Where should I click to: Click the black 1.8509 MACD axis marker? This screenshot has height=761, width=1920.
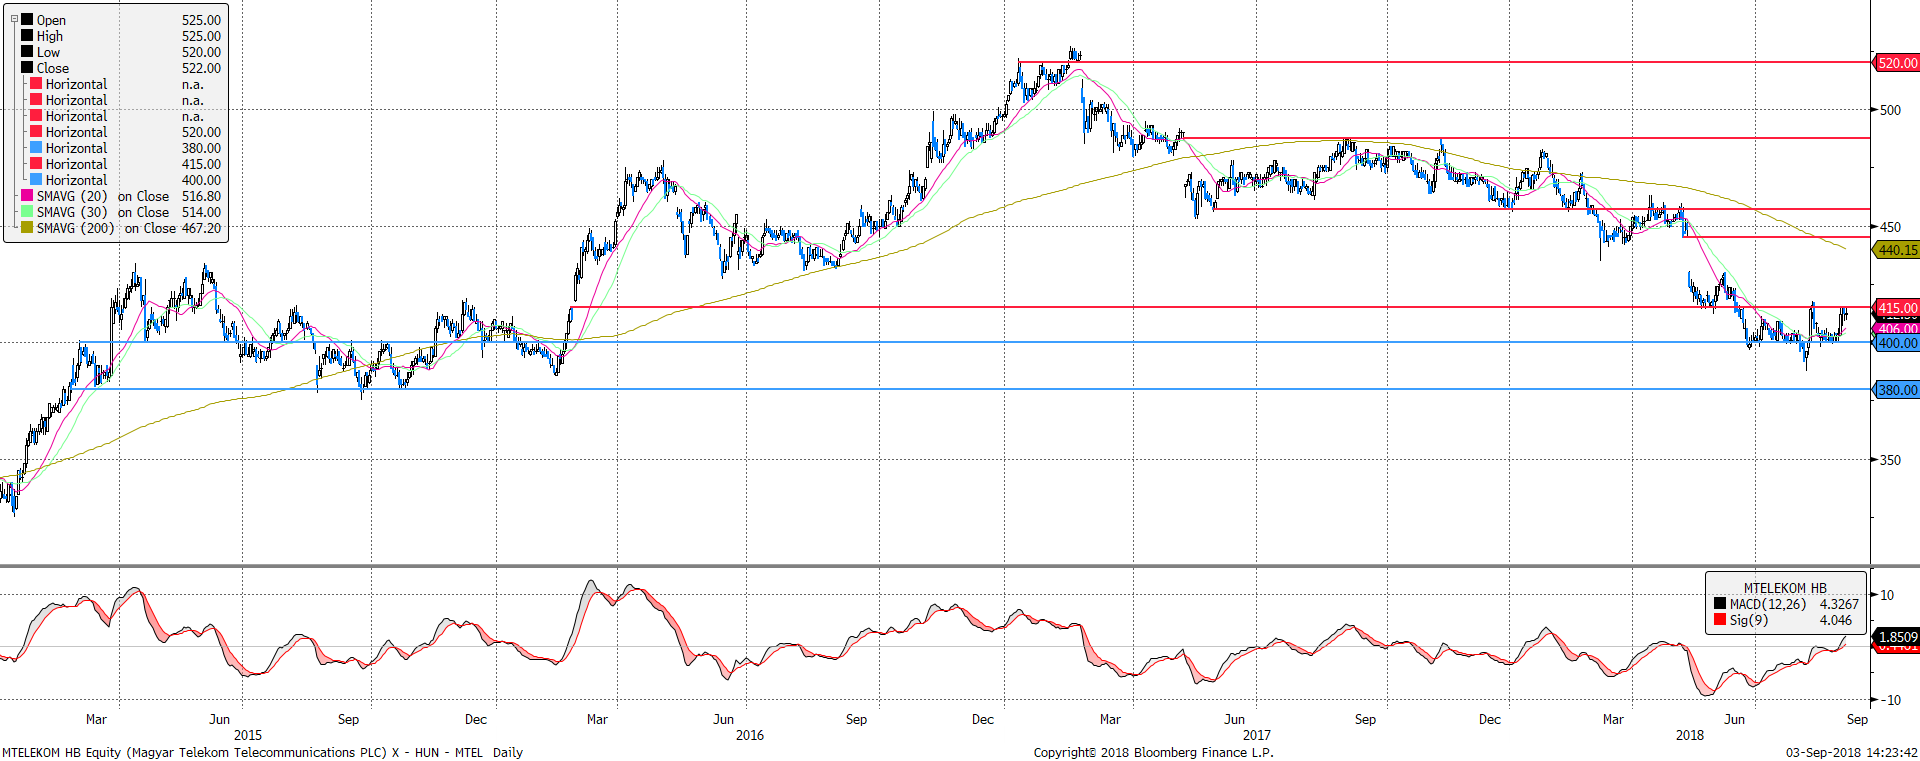point(1897,637)
